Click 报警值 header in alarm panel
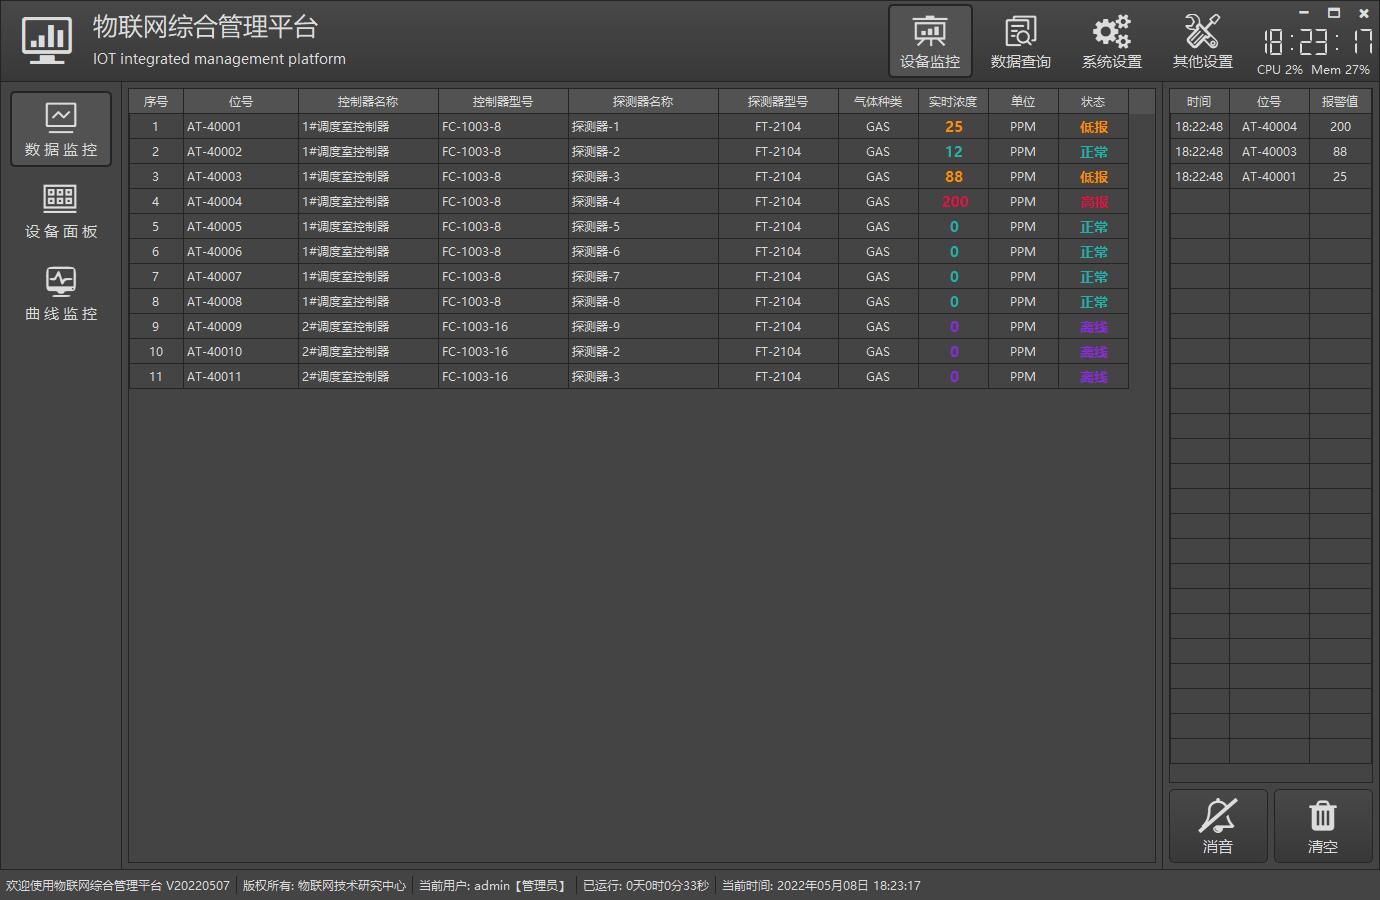Image resolution: width=1380 pixels, height=900 pixels. [1339, 102]
